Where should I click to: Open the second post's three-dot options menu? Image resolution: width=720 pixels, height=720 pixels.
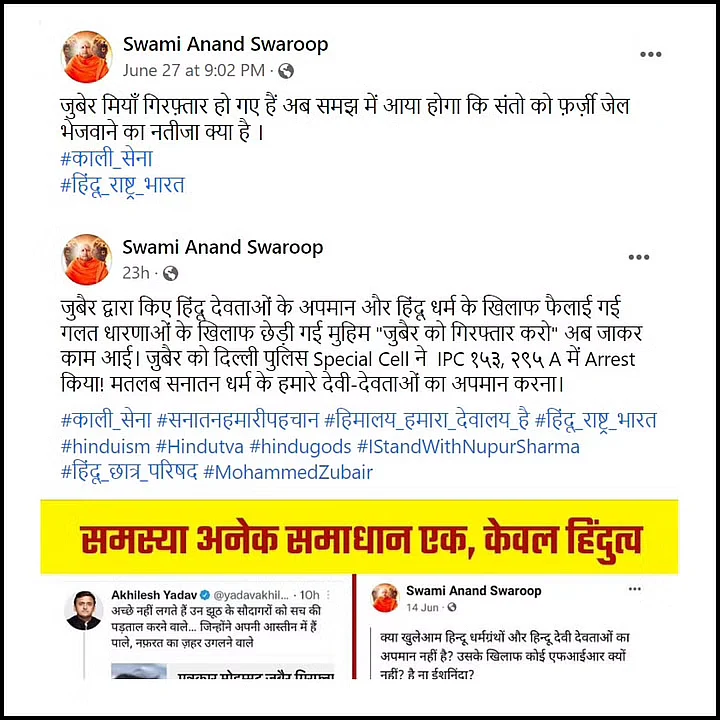pyautogui.click(x=639, y=257)
